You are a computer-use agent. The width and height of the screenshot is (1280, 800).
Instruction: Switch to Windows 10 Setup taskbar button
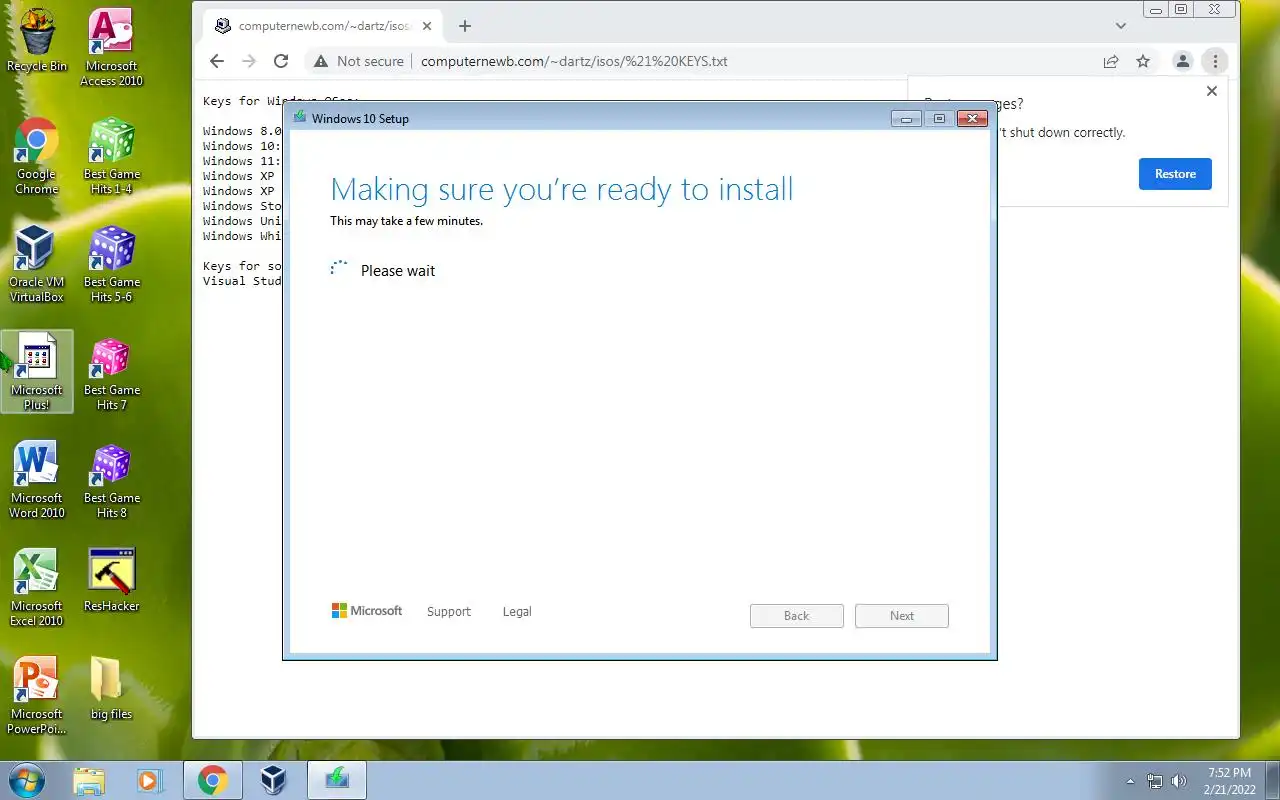(337, 780)
